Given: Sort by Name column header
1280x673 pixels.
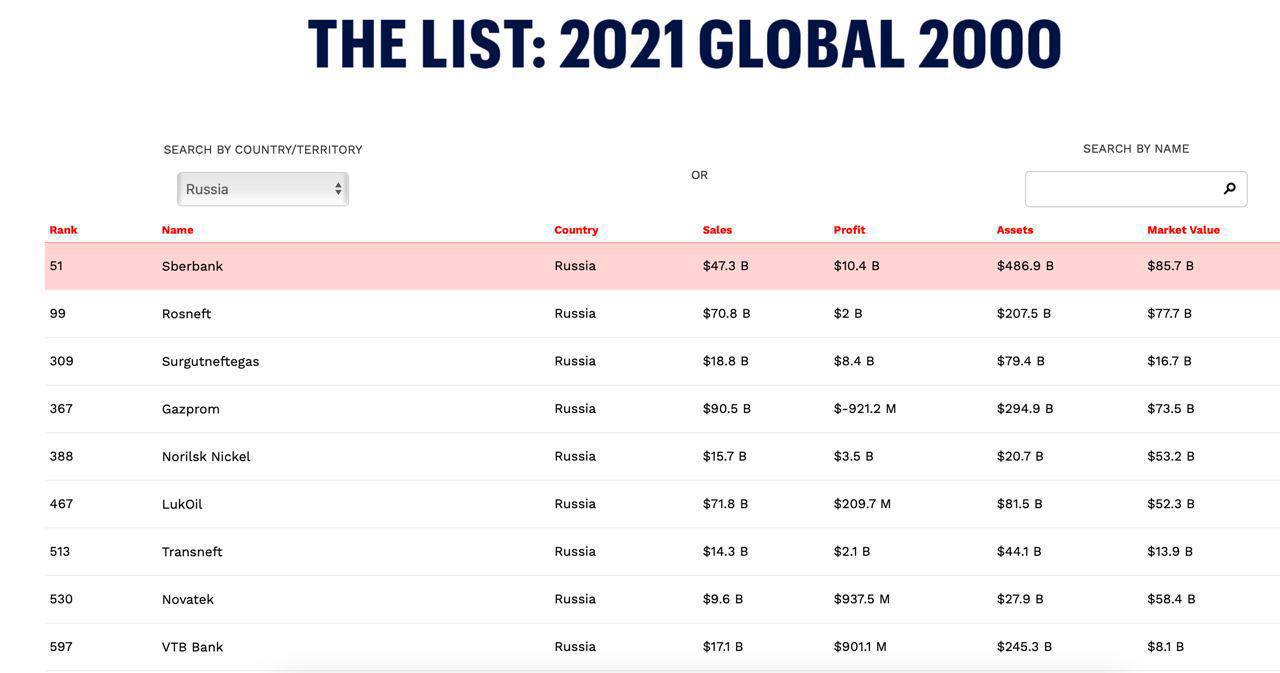Looking at the screenshot, I should point(177,230).
